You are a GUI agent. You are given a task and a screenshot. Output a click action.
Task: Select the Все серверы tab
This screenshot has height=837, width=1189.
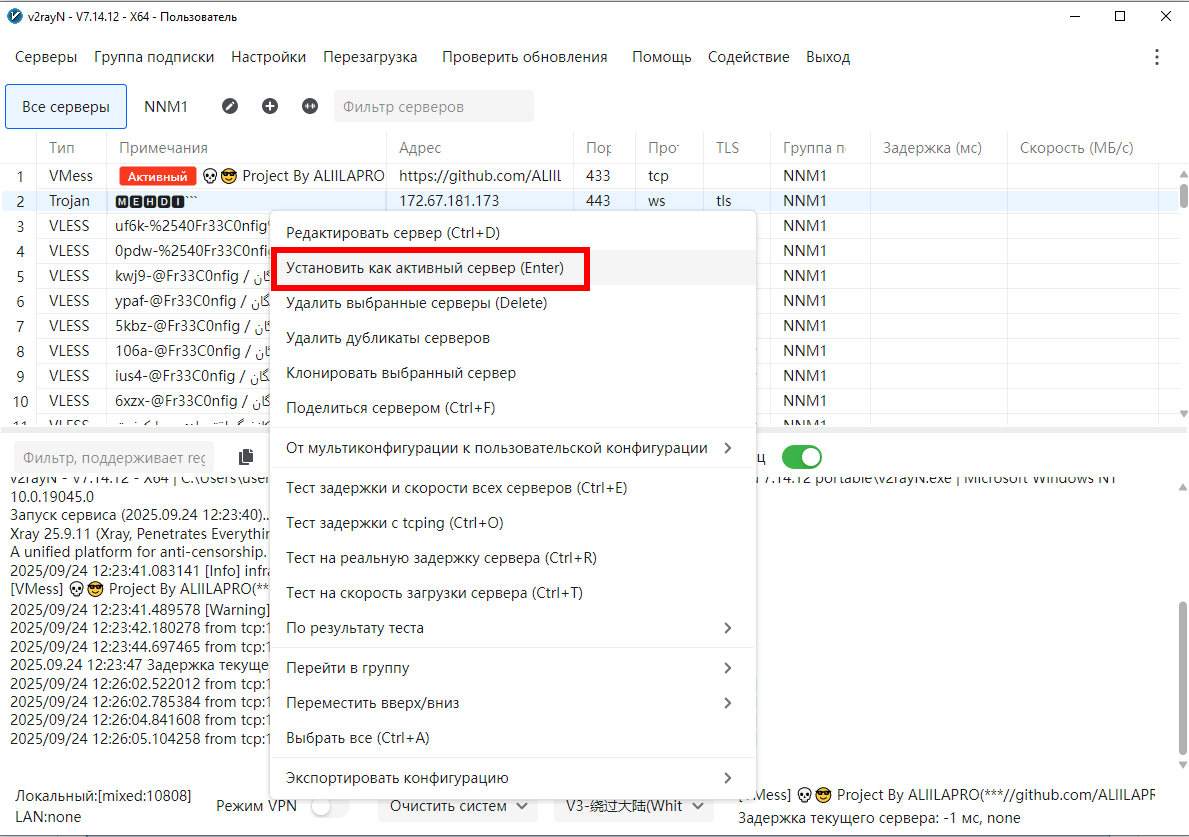coord(66,106)
